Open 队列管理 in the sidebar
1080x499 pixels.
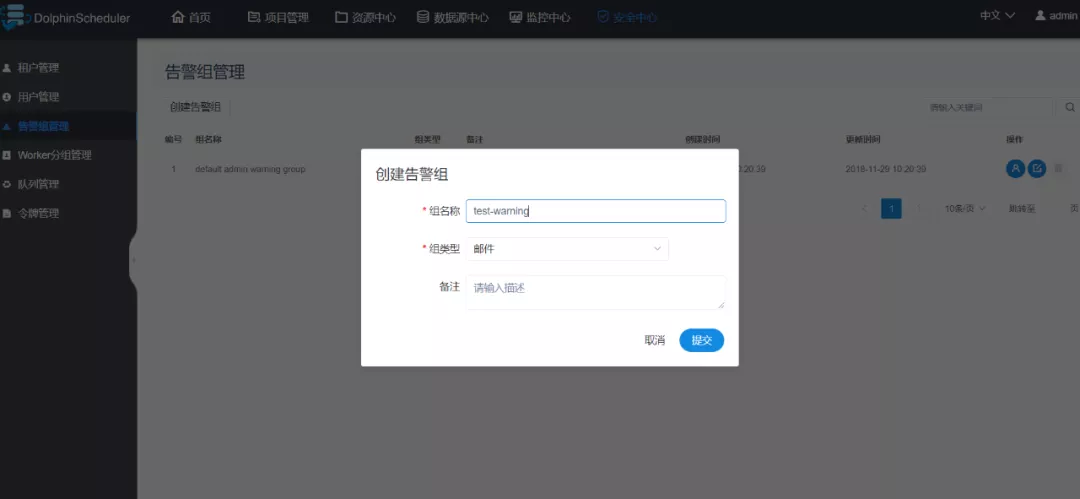coord(38,184)
